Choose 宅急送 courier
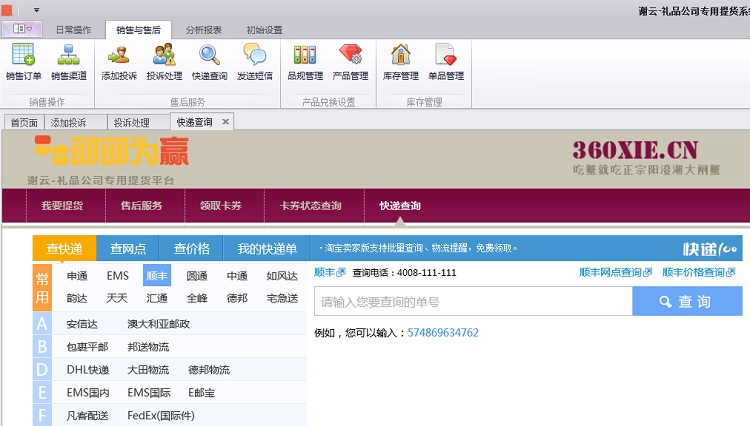The height and width of the screenshot is (426, 750). [x=282, y=298]
